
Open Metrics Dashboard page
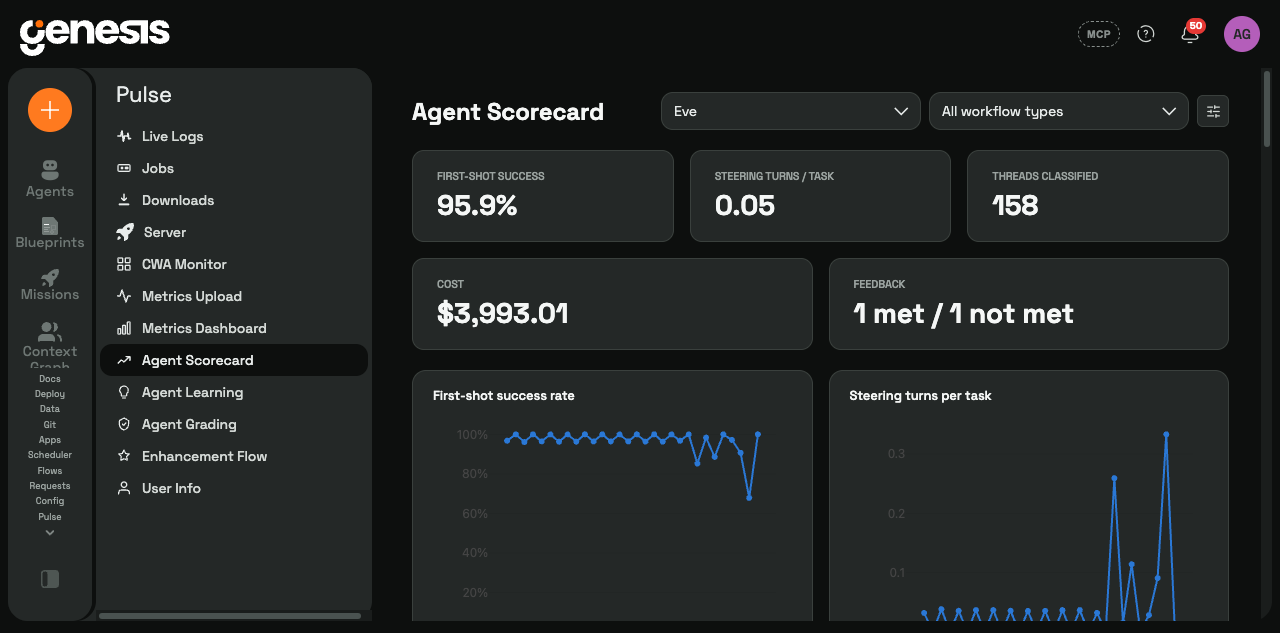(234, 328)
